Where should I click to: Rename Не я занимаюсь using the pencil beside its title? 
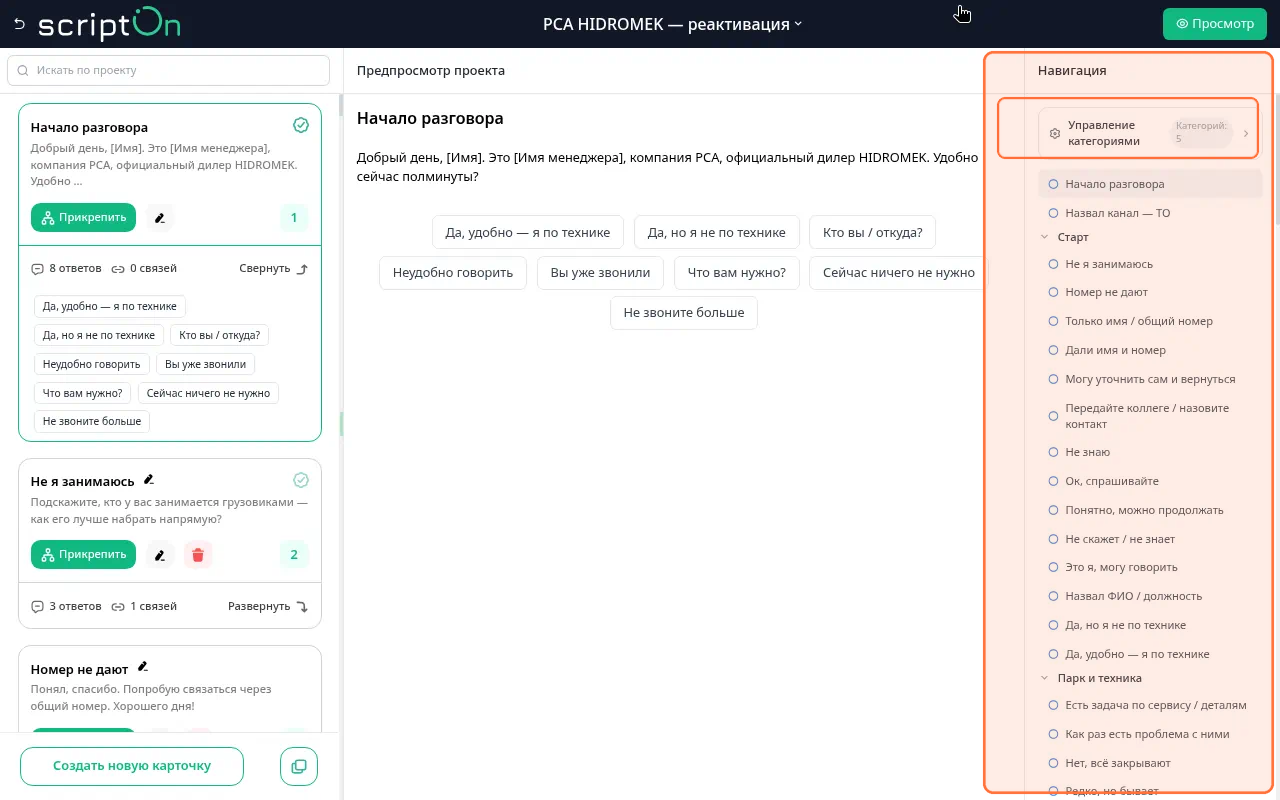coord(149,480)
